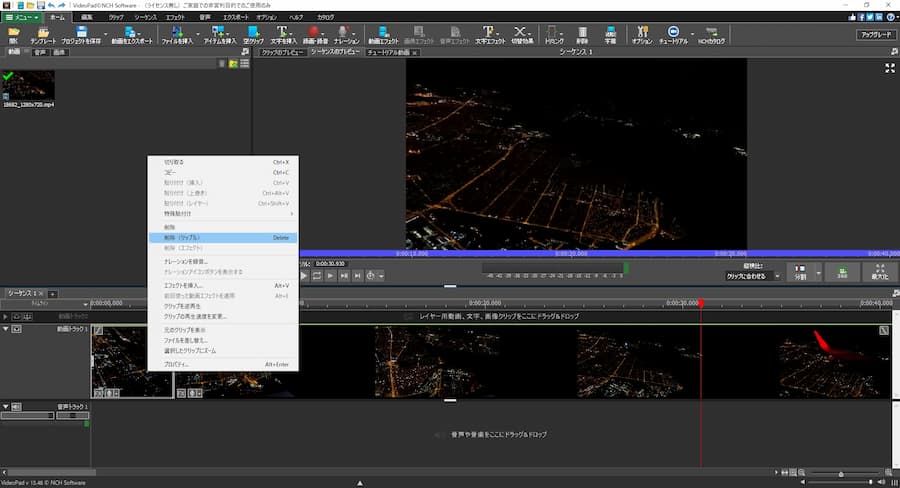This screenshot has height=488, width=900.
Task: Click the ナレーション record icon
Action: 346,34
